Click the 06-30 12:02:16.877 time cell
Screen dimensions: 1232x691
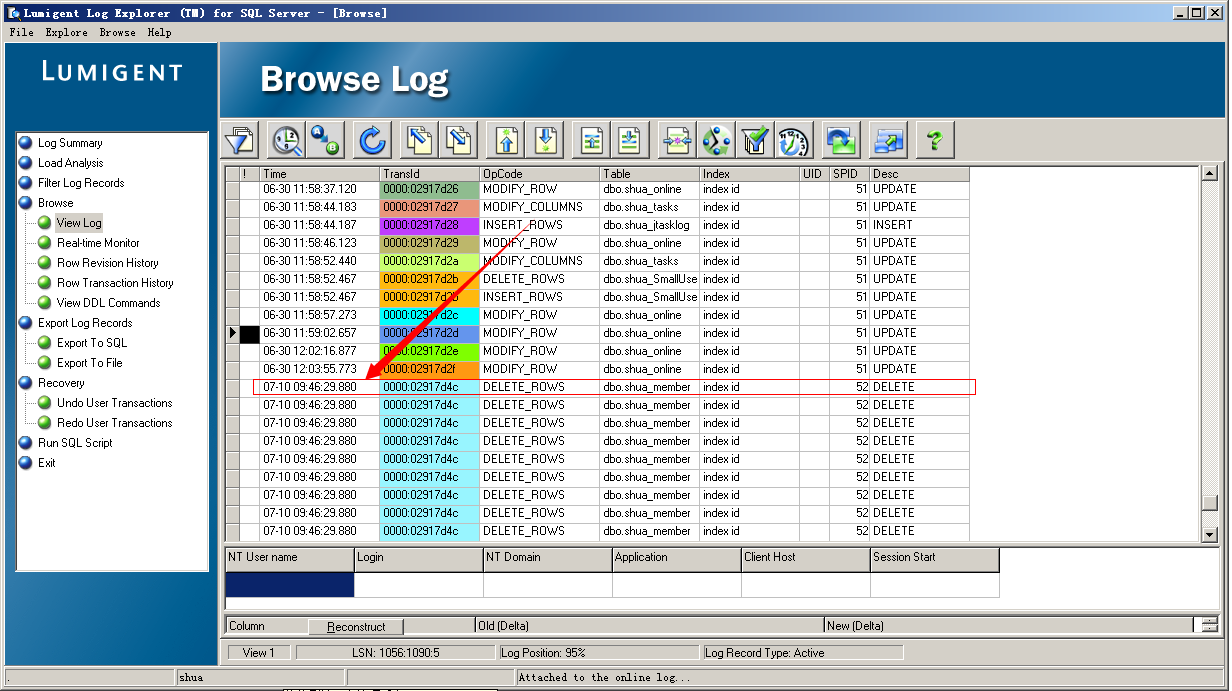pyautogui.click(x=319, y=351)
